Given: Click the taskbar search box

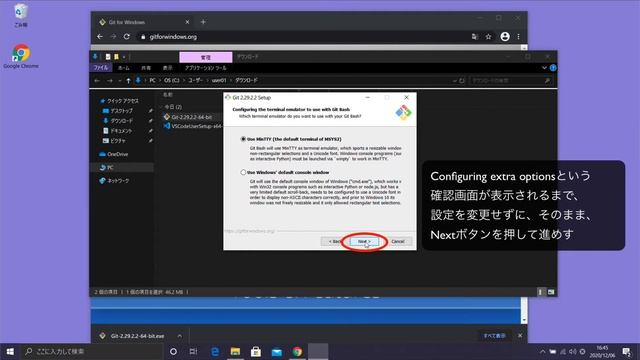Looking at the screenshot, I should [91, 351].
